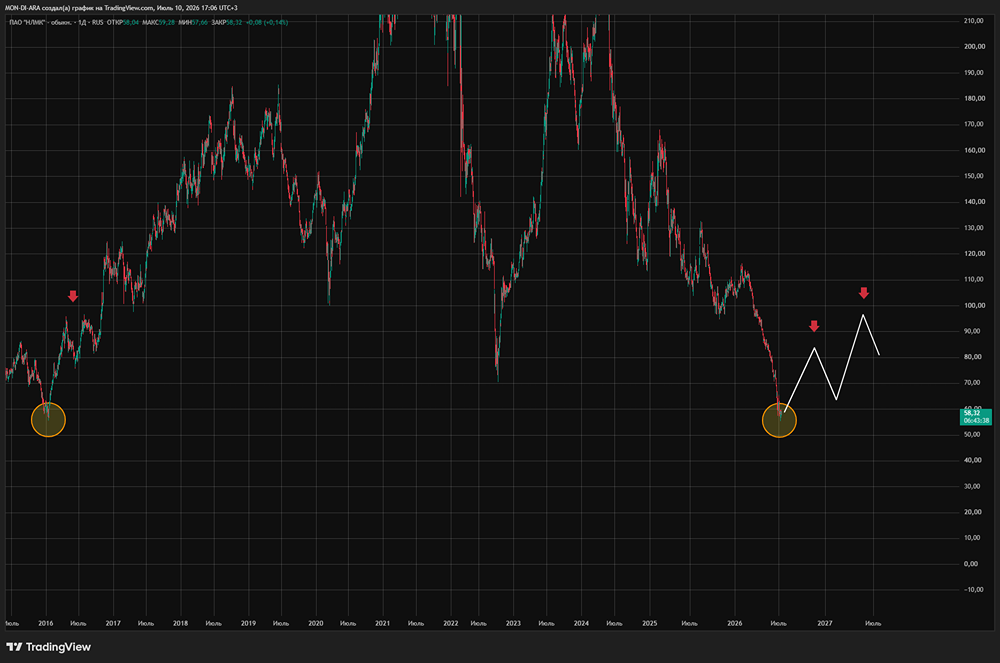This screenshot has width=1000, height=663.
Task: Click the TradingView logo at bottom left
Action: (48, 647)
